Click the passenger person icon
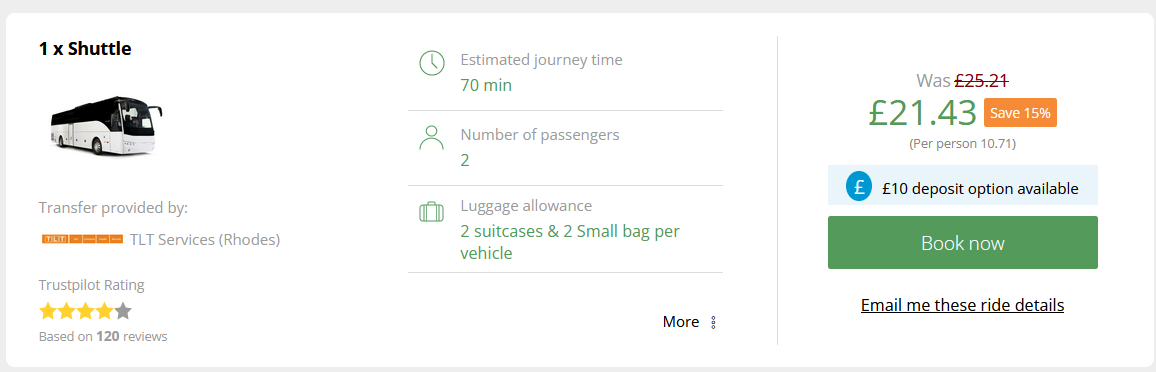The image size is (1156, 372). point(431,138)
